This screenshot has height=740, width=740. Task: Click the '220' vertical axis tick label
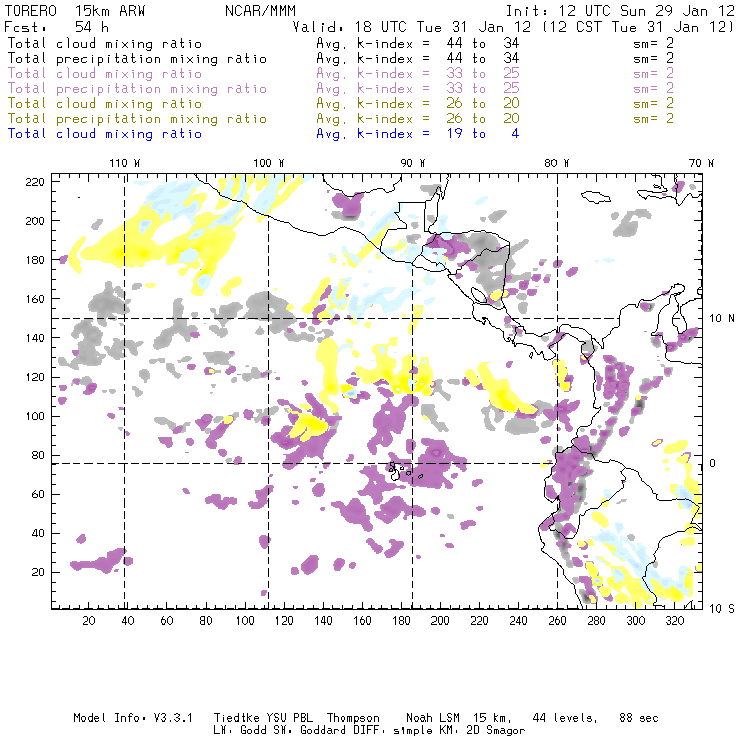click(x=35, y=182)
